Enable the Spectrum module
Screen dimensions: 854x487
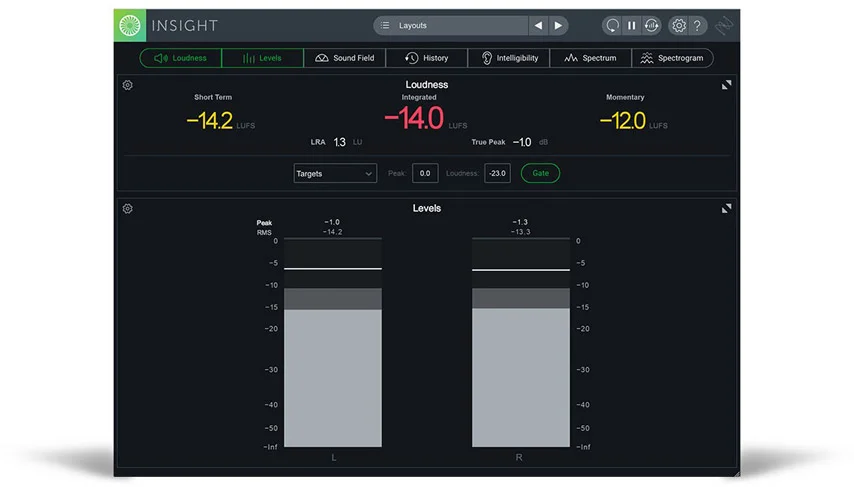tap(590, 58)
